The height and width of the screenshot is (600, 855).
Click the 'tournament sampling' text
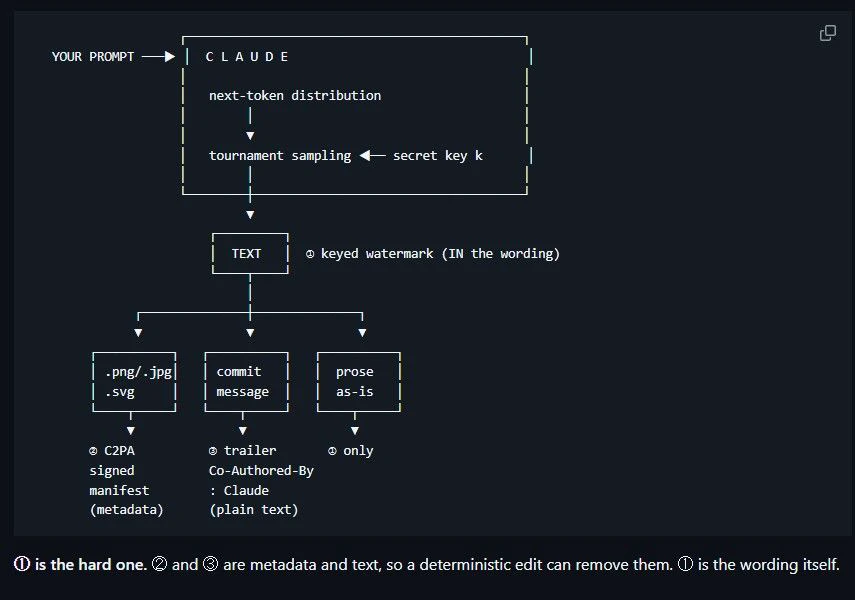[x=280, y=155]
